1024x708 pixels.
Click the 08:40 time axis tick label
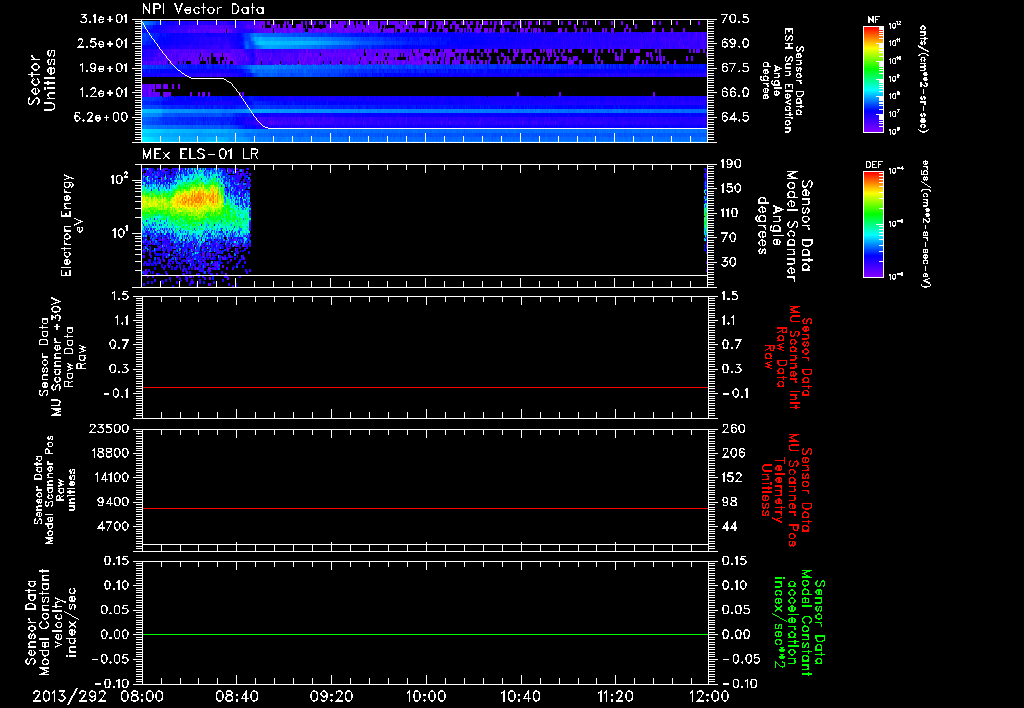[x=236, y=695]
